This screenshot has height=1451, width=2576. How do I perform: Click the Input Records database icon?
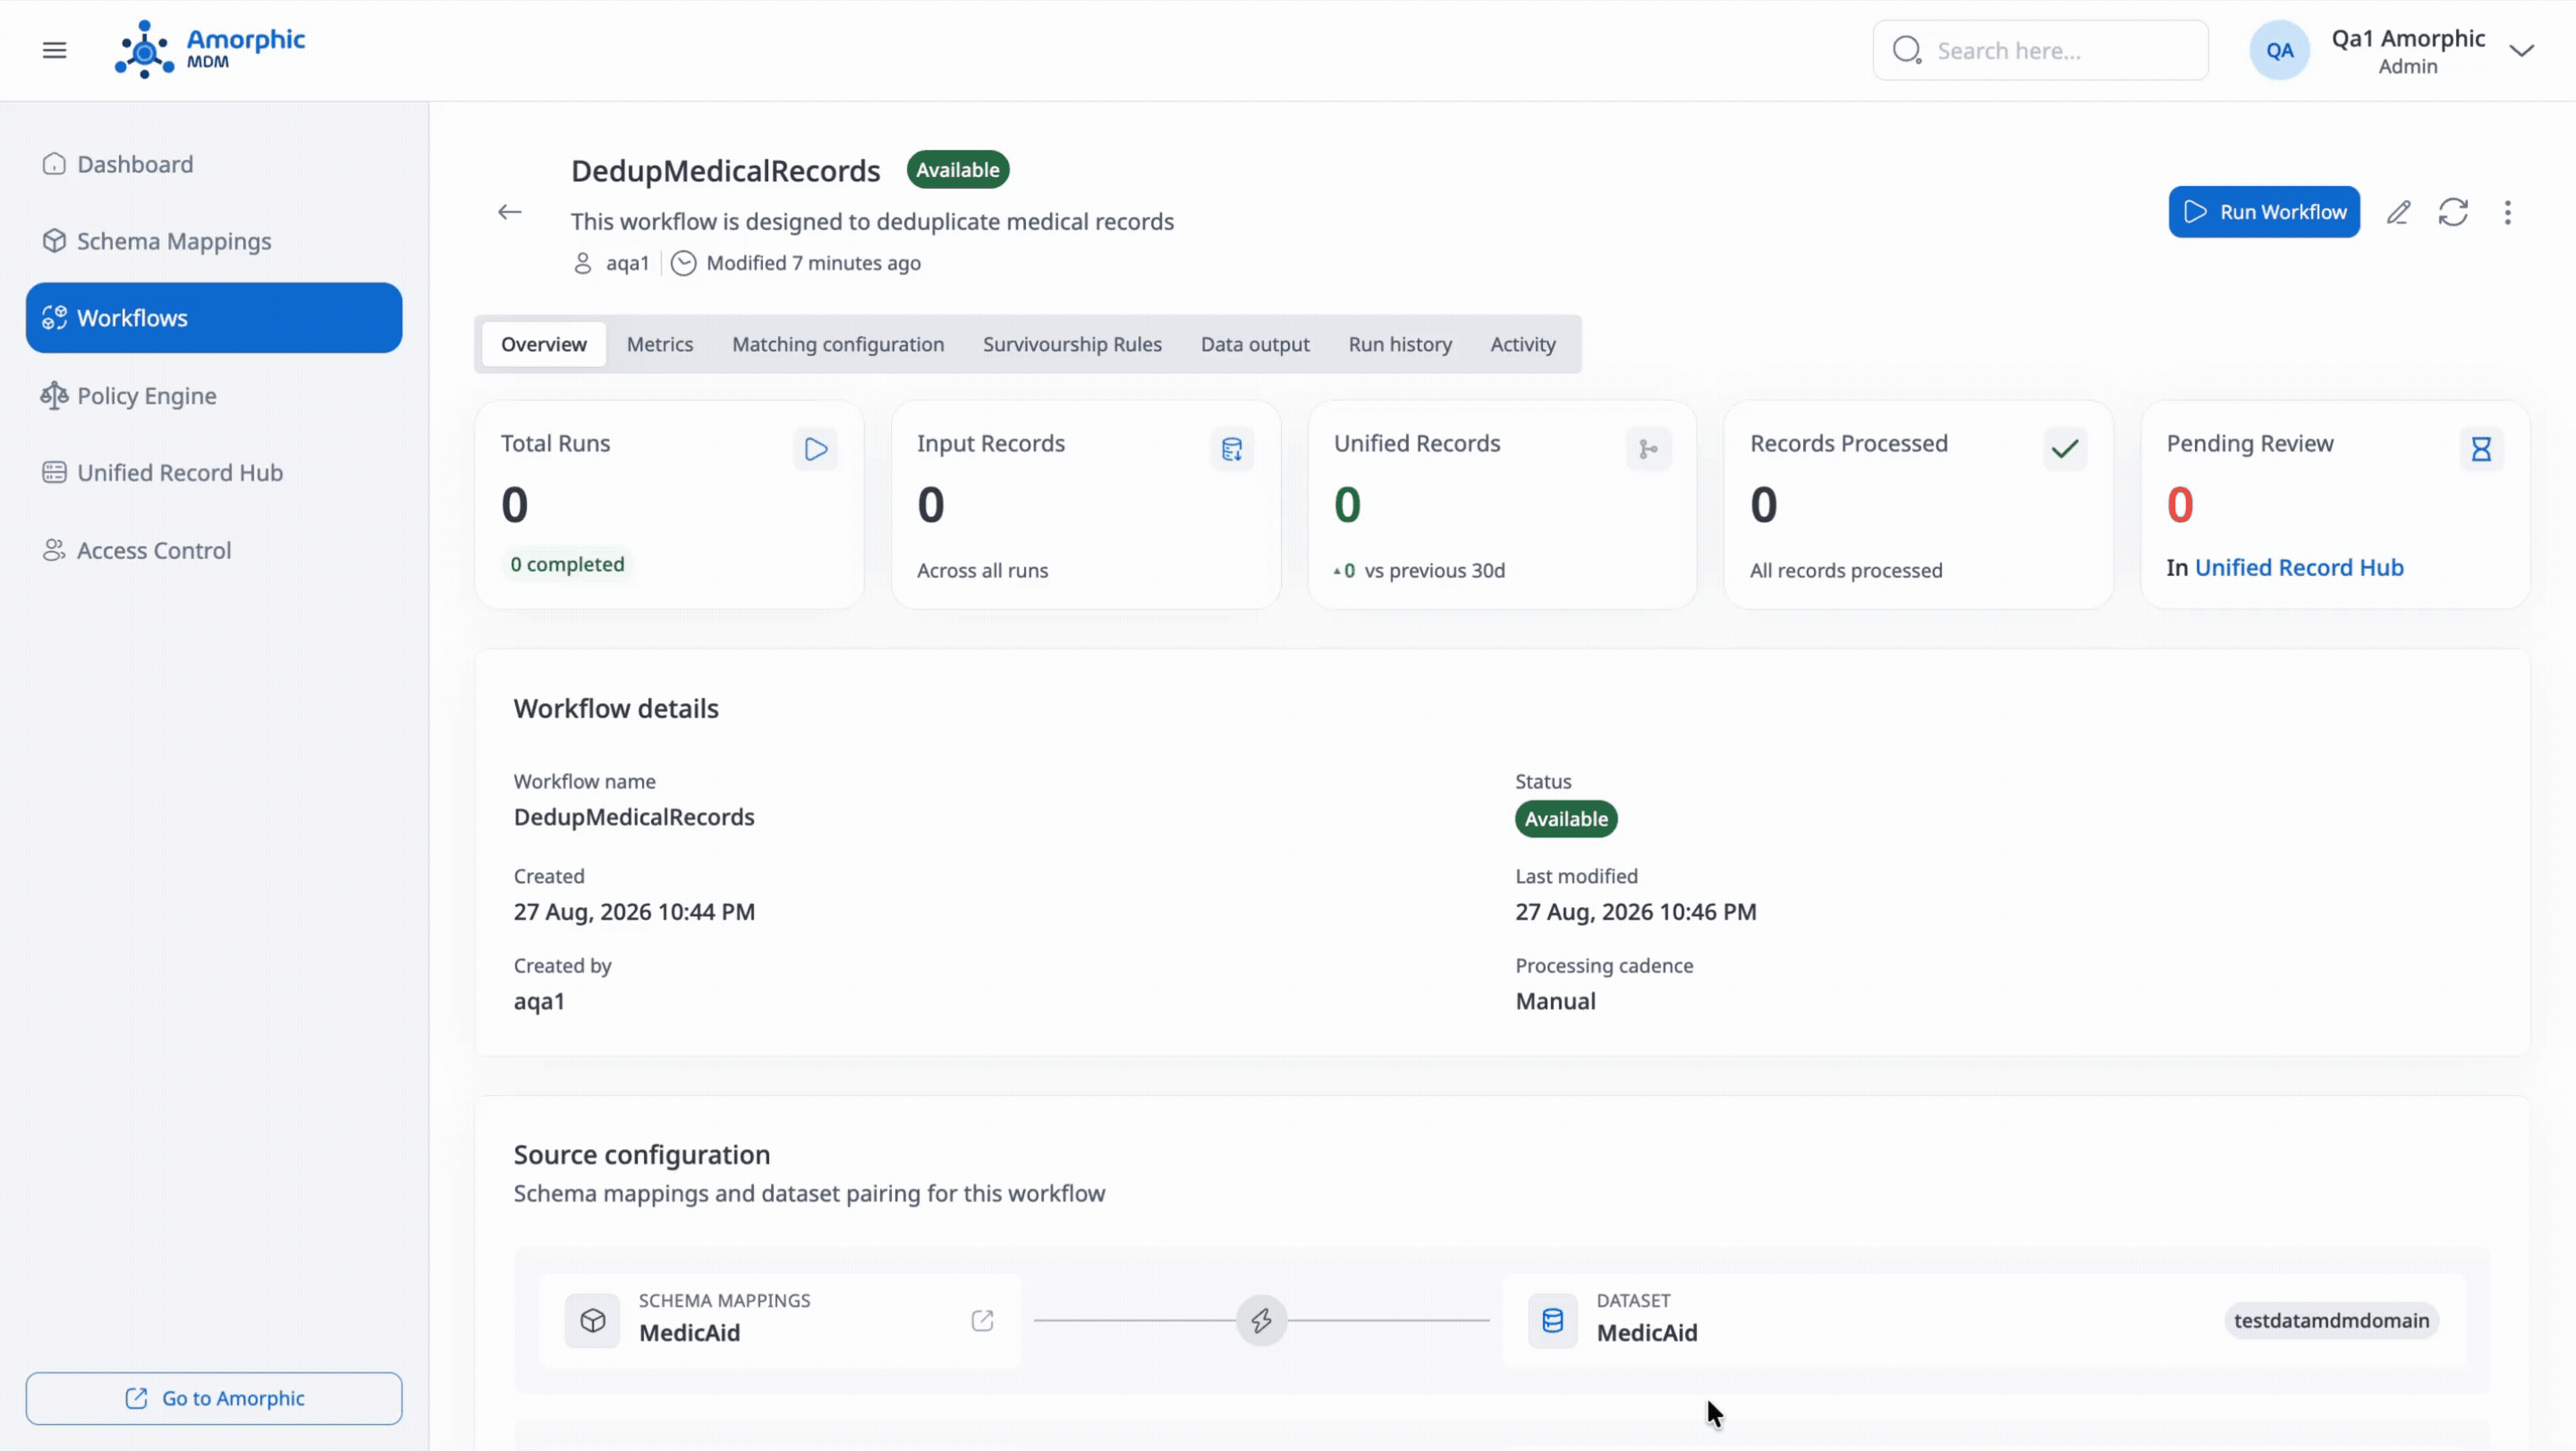point(1232,449)
